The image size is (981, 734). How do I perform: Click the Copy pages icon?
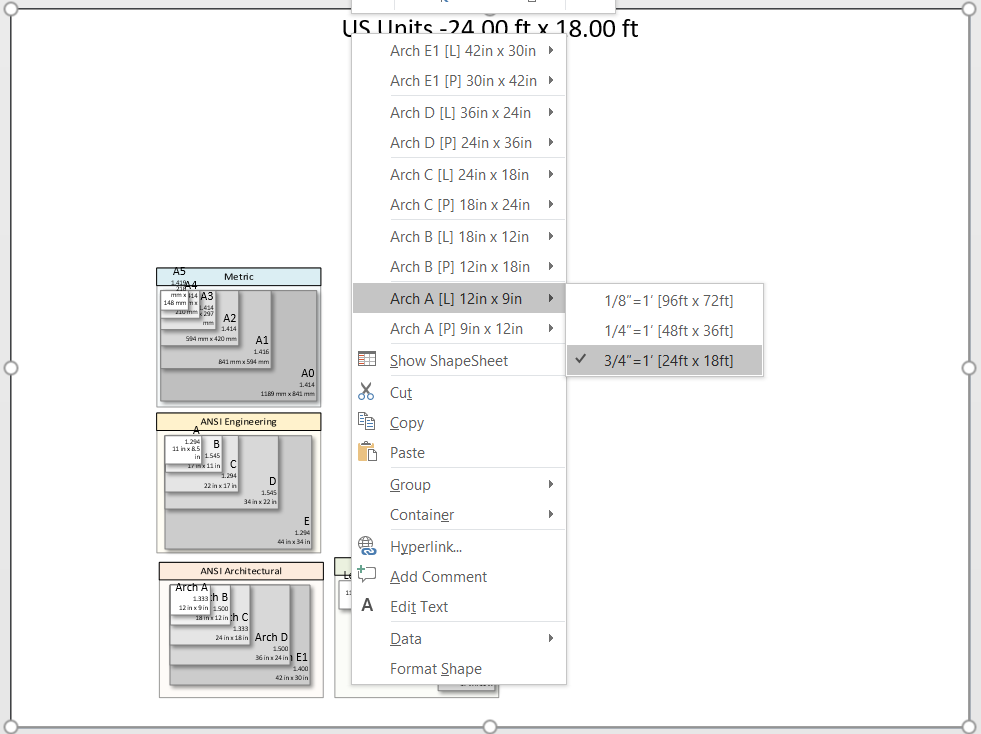click(366, 422)
